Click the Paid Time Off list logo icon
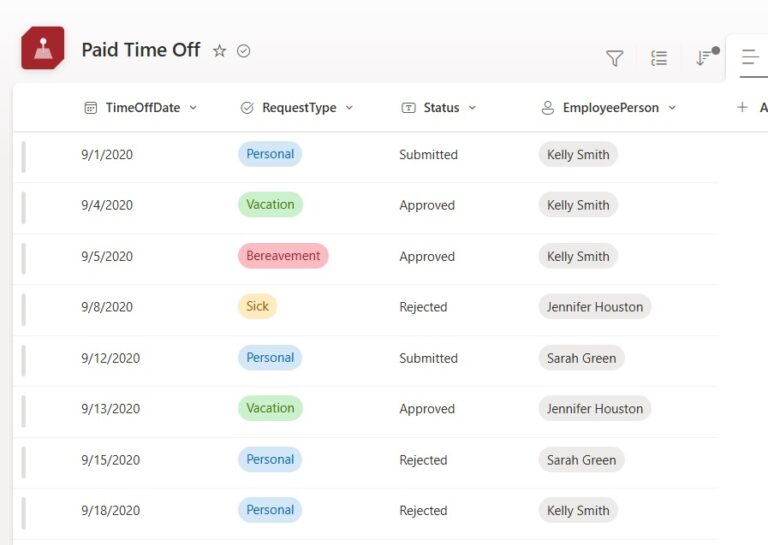The image size is (768, 545). click(x=43, y=49)
